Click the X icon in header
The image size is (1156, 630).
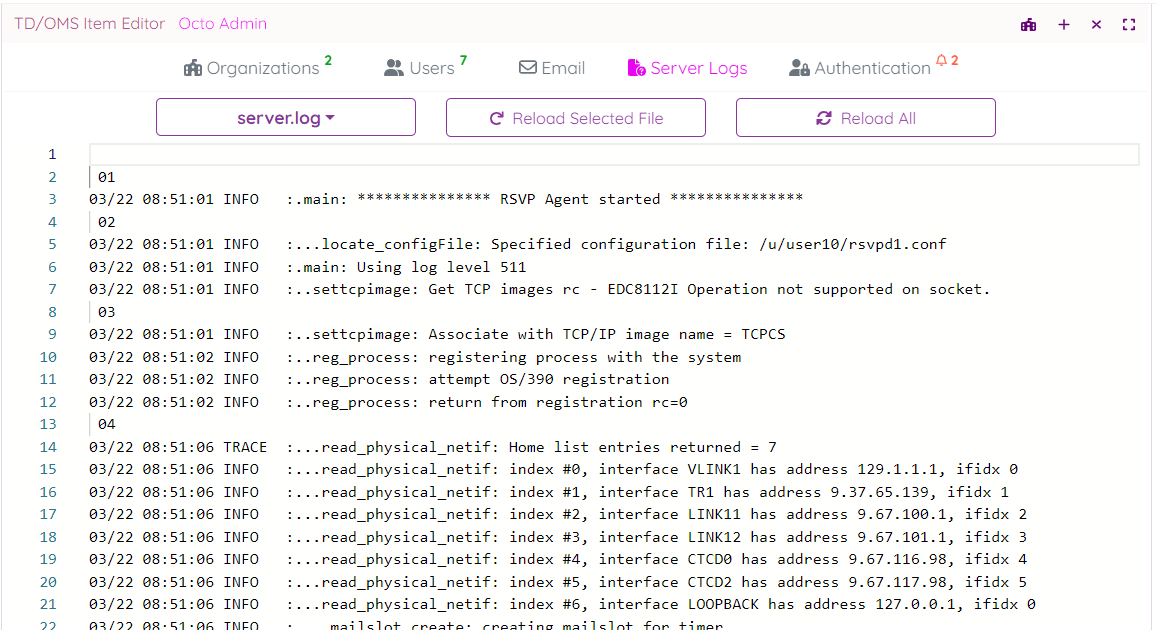(1096, 25)
